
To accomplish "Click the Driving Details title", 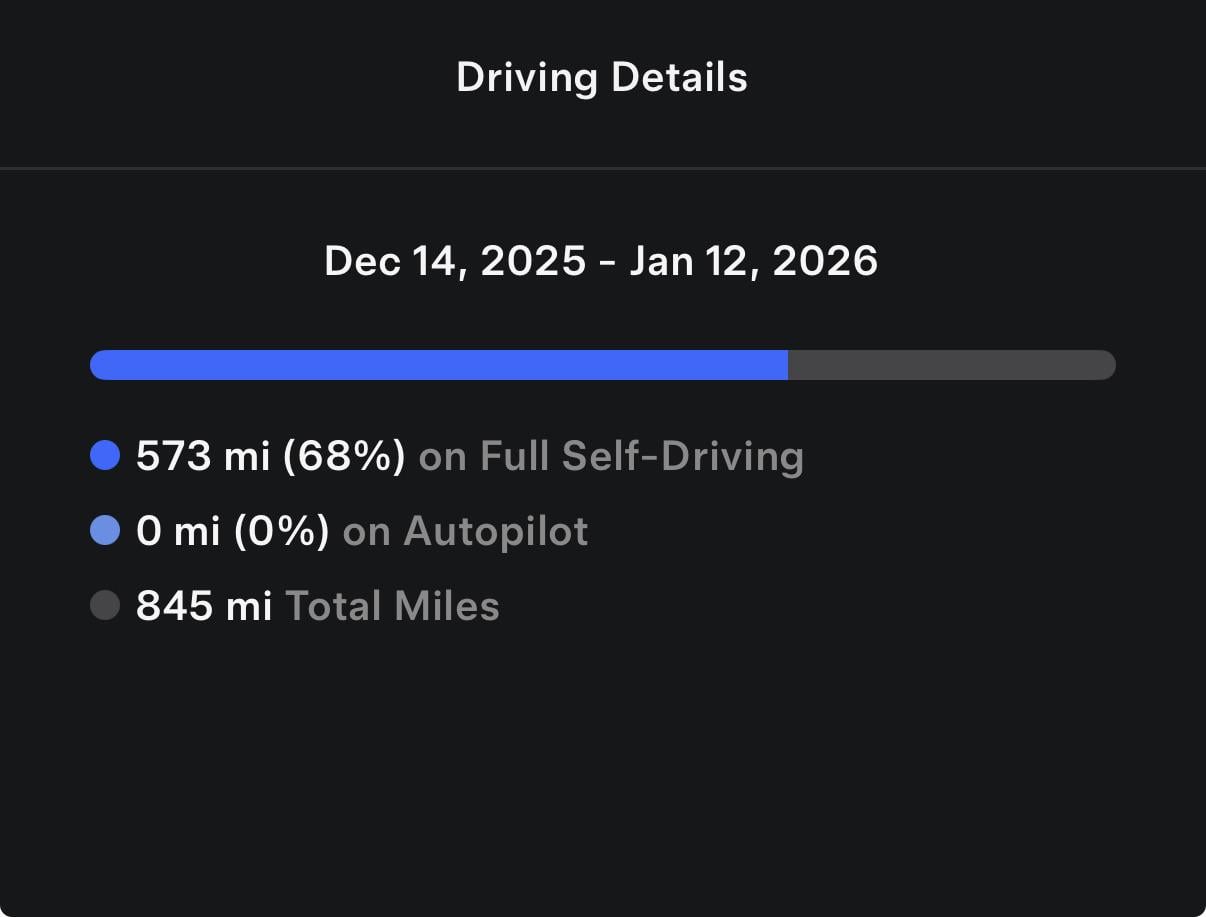I will [602, 78].
